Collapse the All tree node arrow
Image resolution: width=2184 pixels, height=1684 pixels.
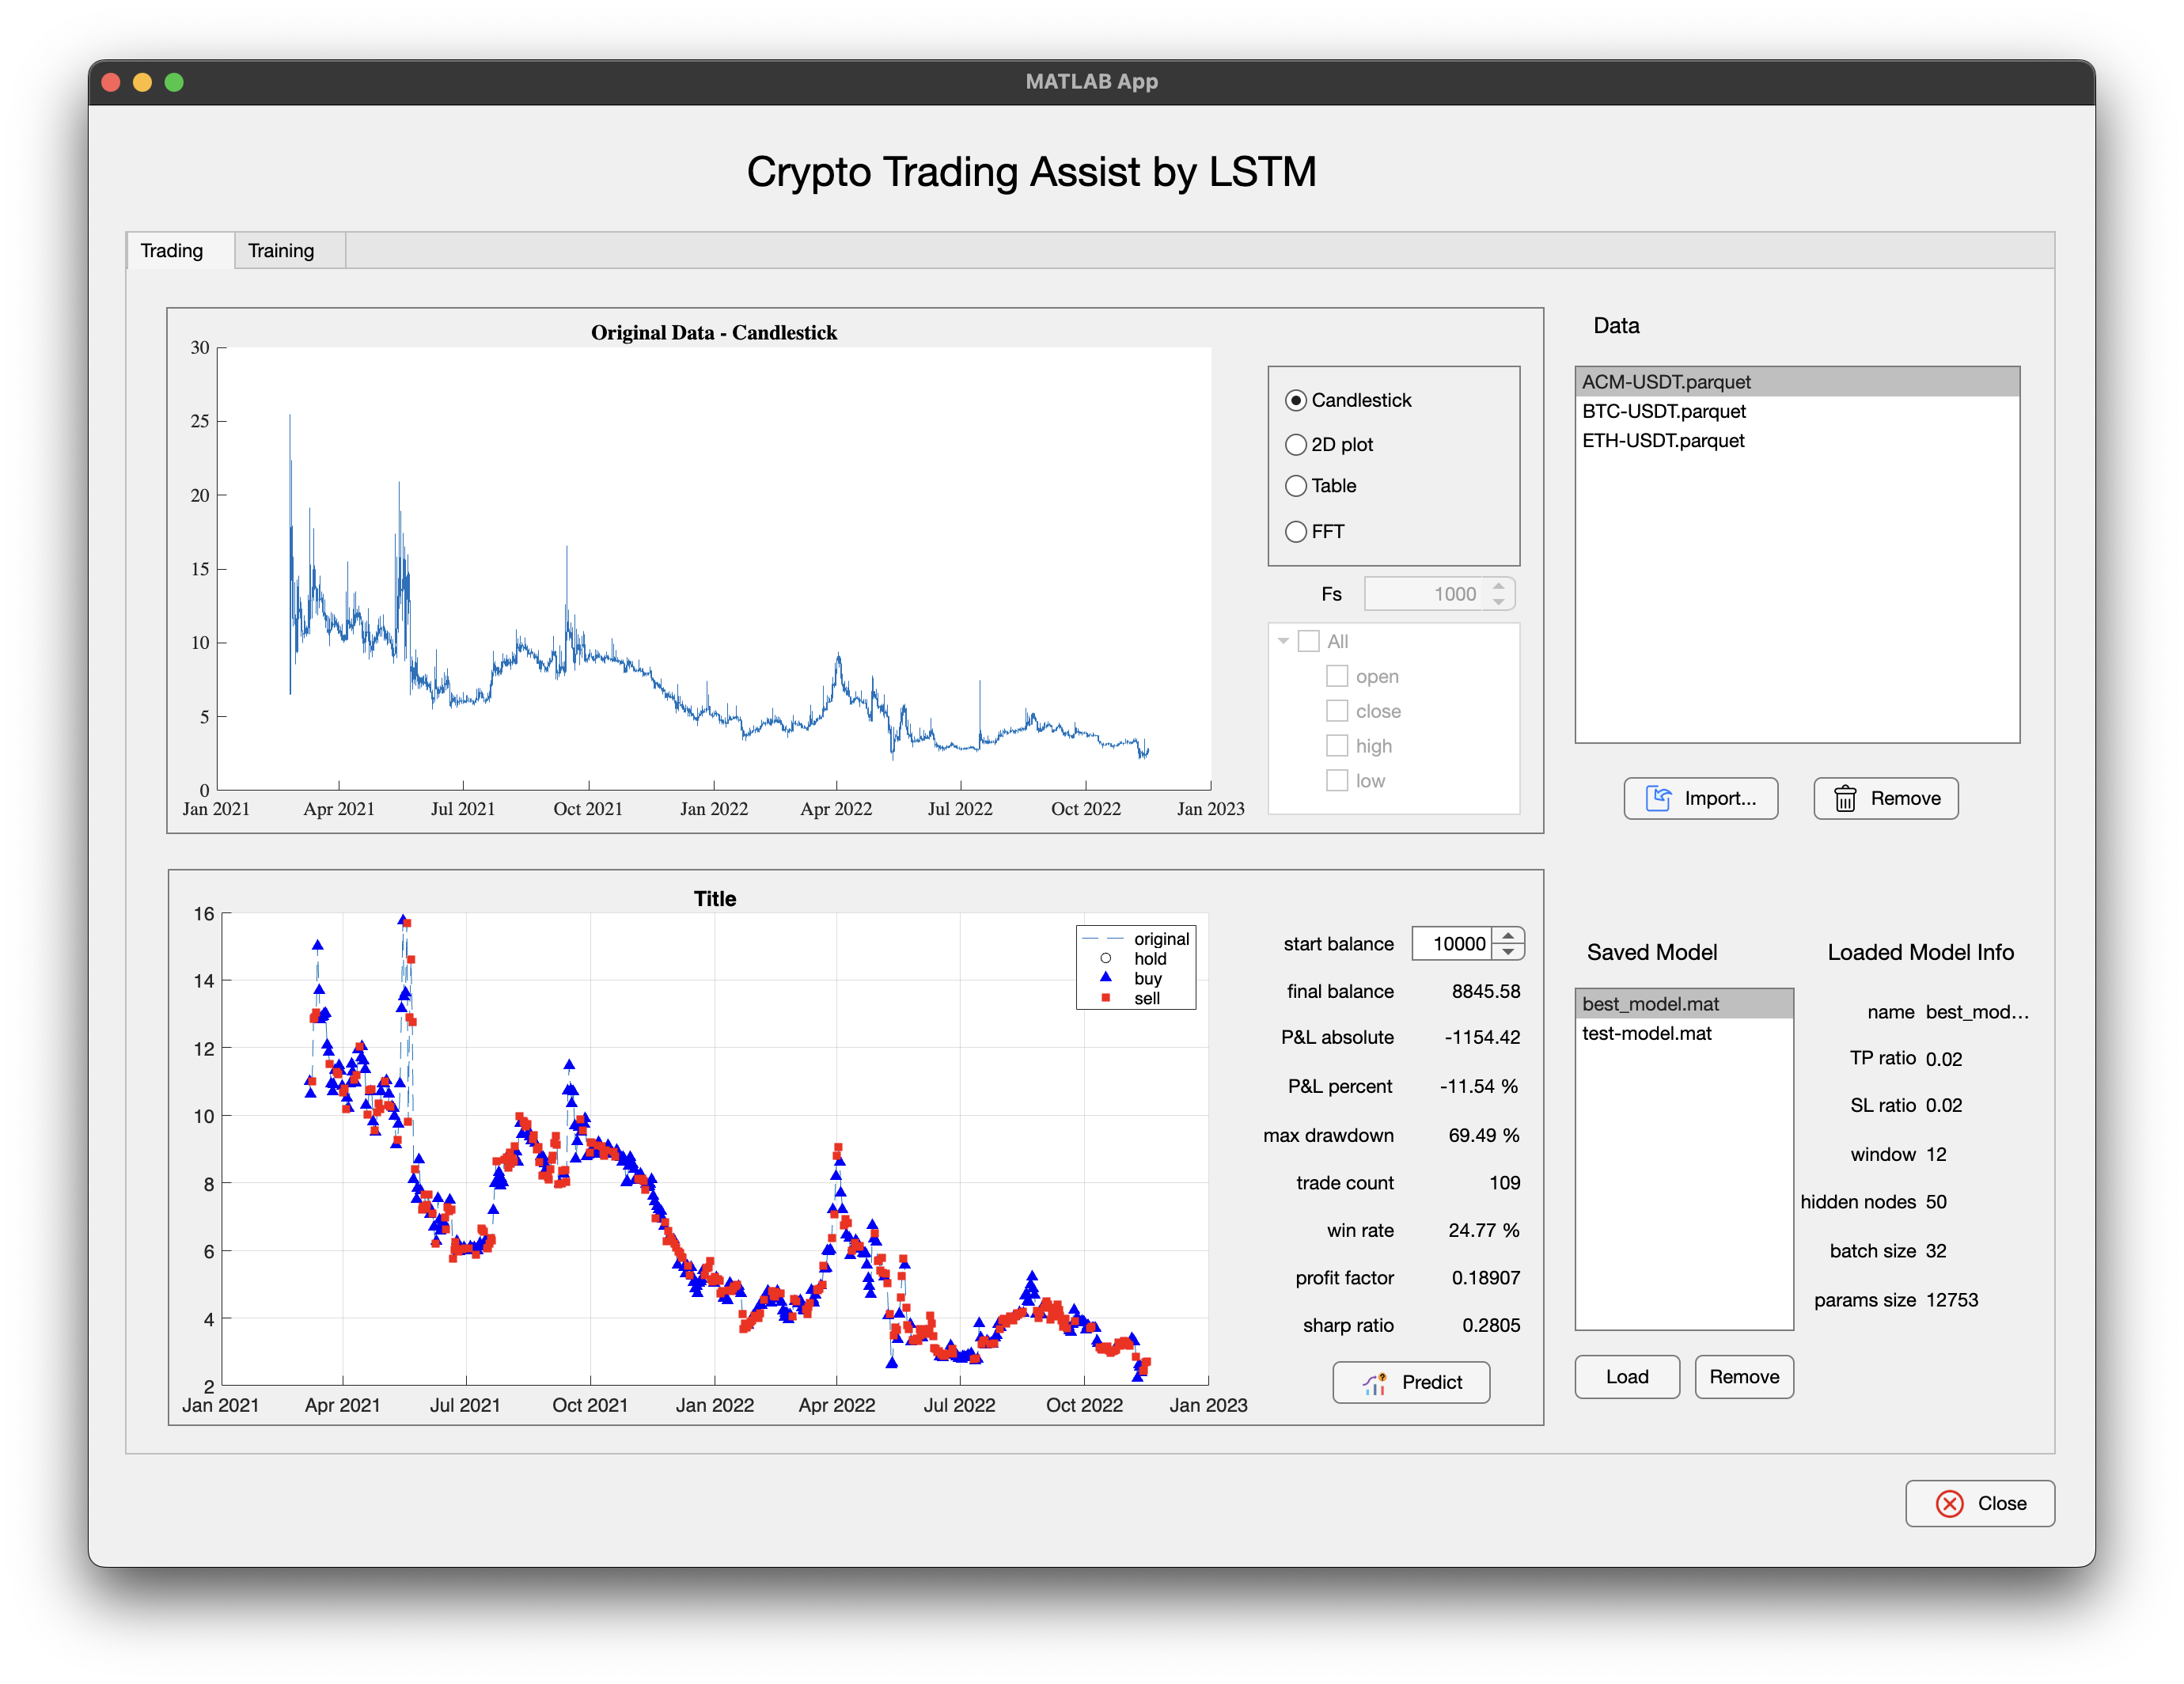[x=1283, y=641]
